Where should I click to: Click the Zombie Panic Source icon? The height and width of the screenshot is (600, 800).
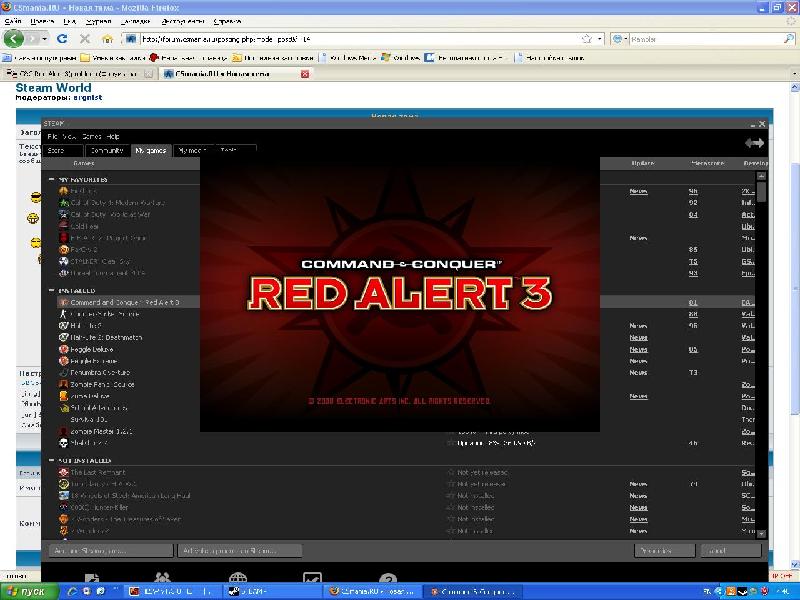point(63,384)
